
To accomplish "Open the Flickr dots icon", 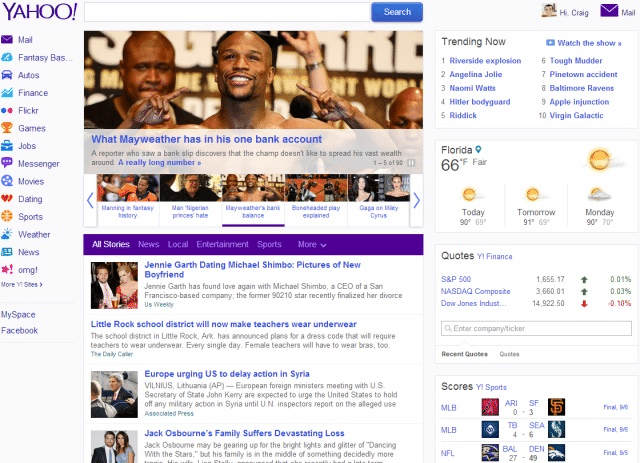I will tap(7, 111).
